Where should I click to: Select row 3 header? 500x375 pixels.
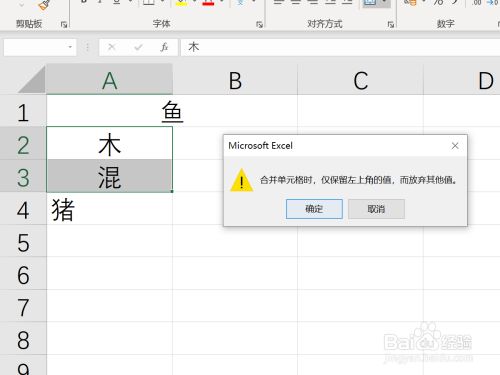[x=23, y=177]
